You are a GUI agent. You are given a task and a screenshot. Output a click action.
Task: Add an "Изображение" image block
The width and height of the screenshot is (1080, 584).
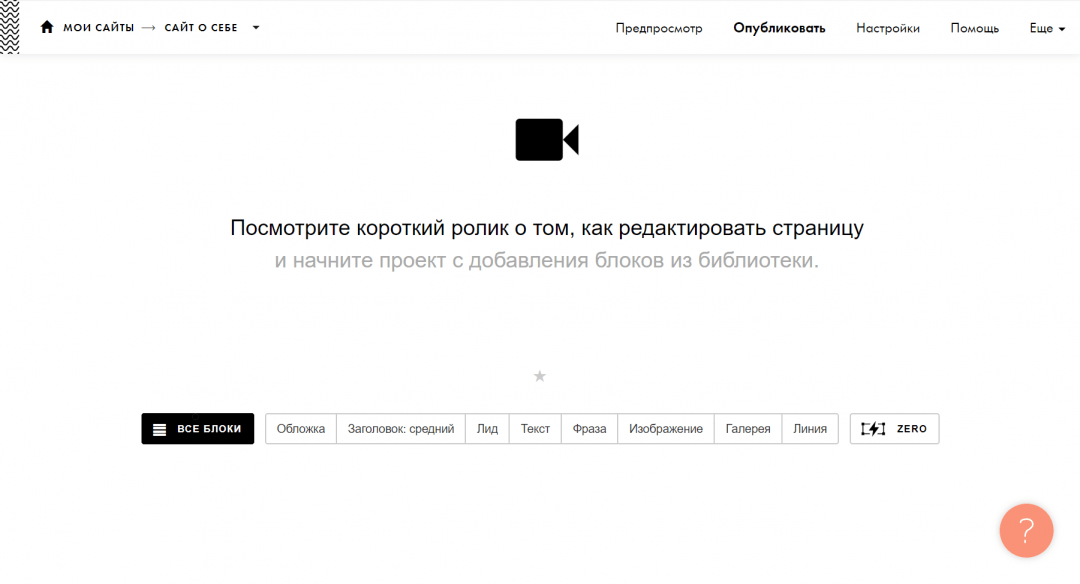click(666, 429)
